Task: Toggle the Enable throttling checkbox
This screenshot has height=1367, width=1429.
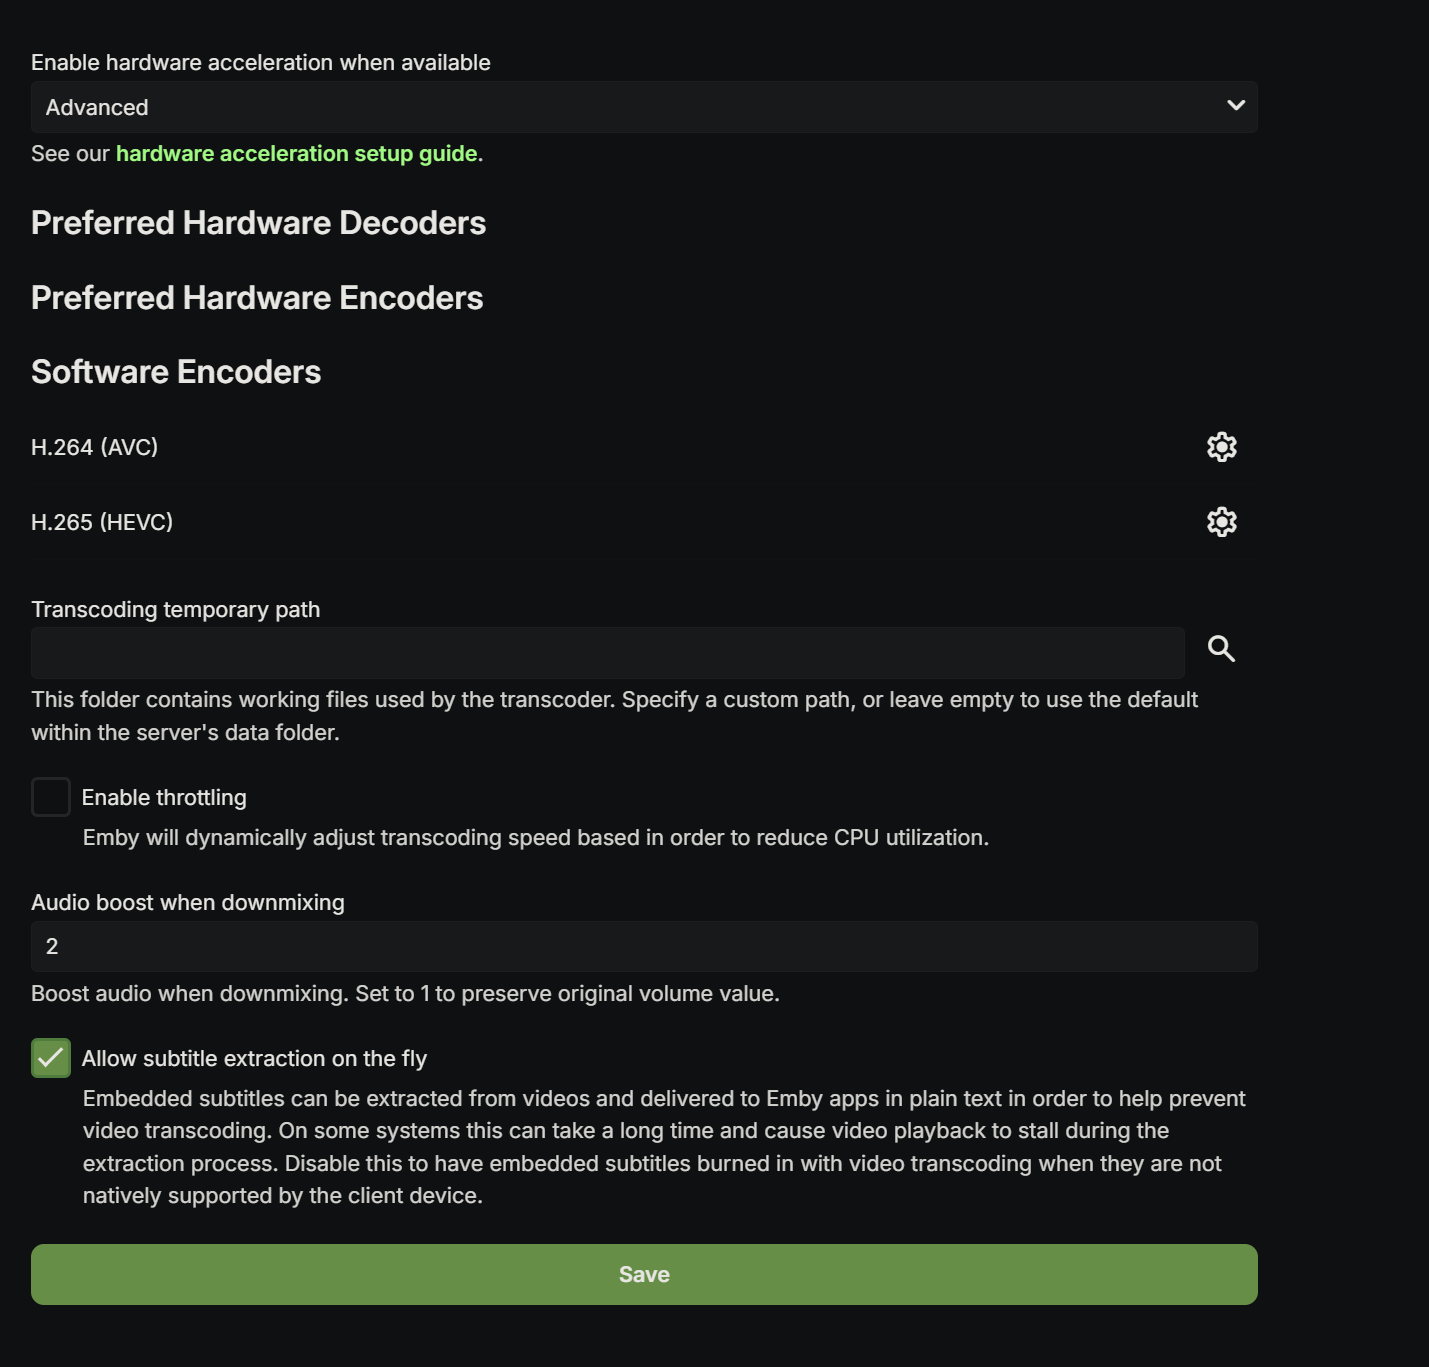Action: pyautogui.click(x=51, y=797)
